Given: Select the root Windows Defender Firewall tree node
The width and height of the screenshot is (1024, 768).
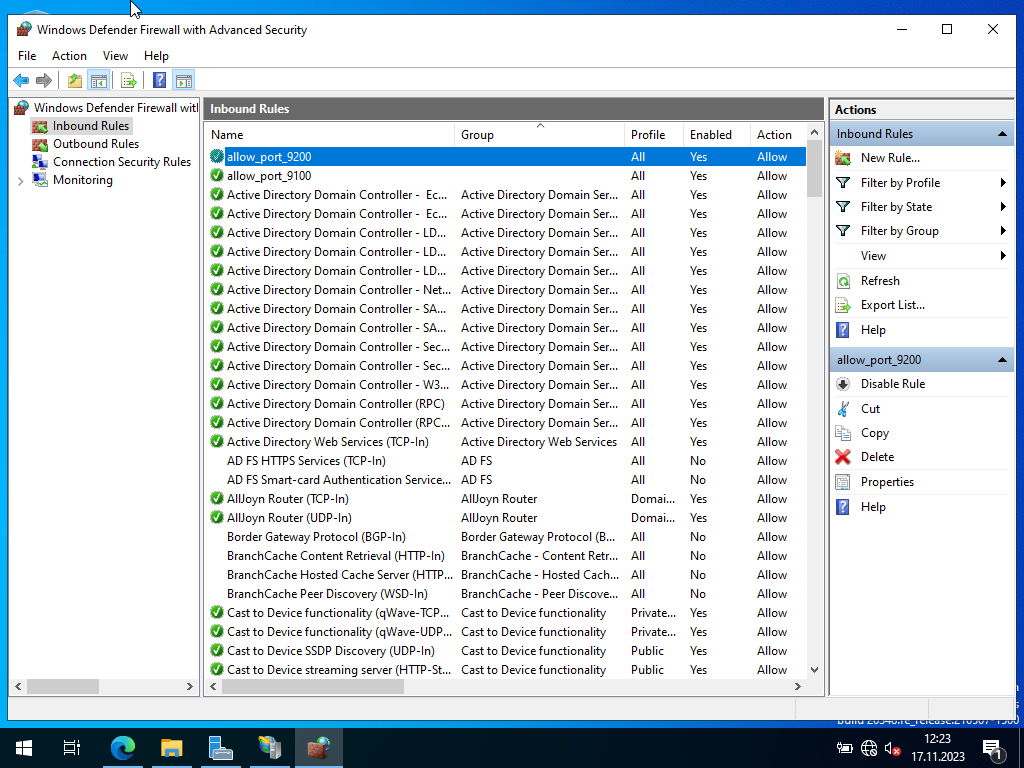Looking at the screenshot, I should pos(116,108).
